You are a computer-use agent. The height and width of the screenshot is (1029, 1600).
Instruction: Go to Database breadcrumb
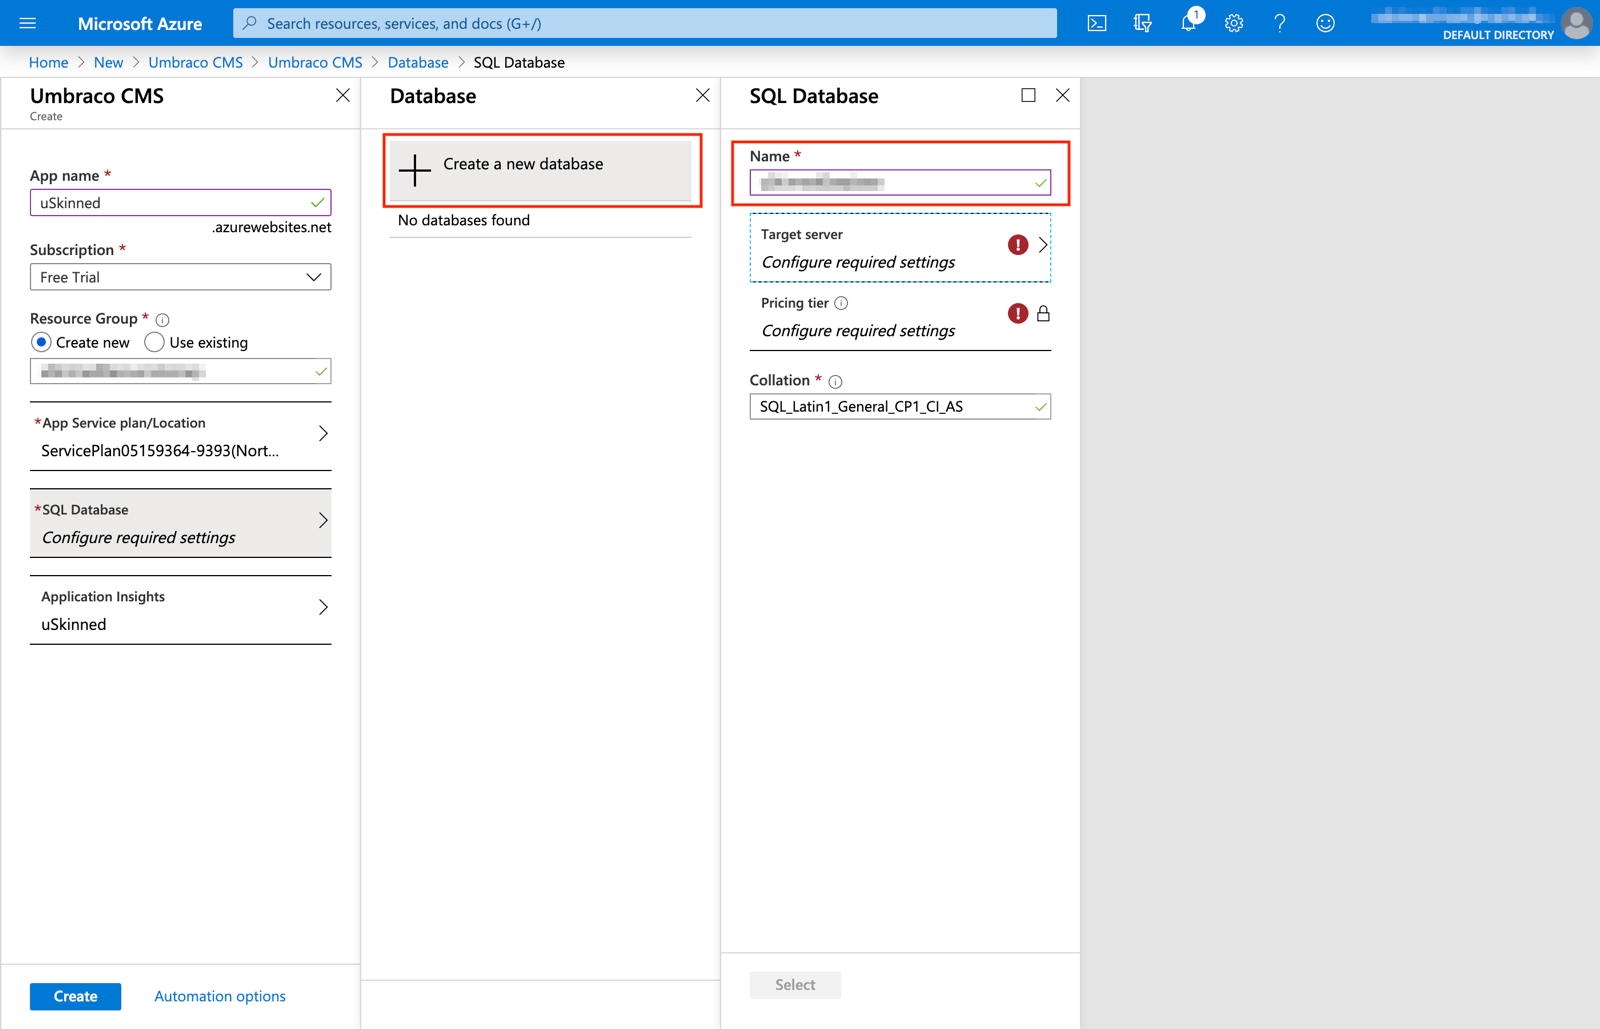(x=418, y=62)
